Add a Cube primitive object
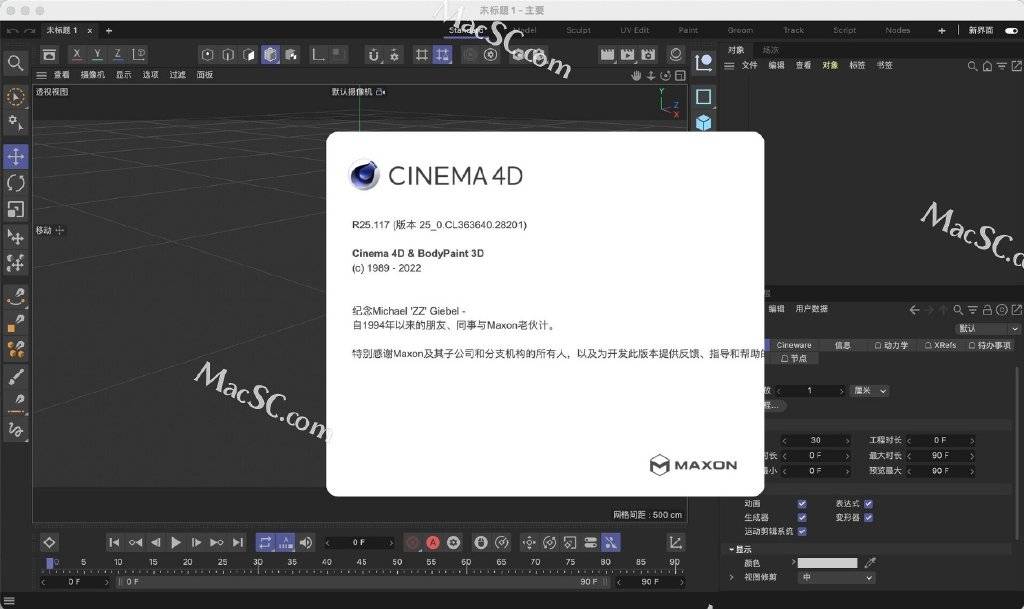Image resolution: width=1024 pixels, height=609 pixels. [703, 123]
